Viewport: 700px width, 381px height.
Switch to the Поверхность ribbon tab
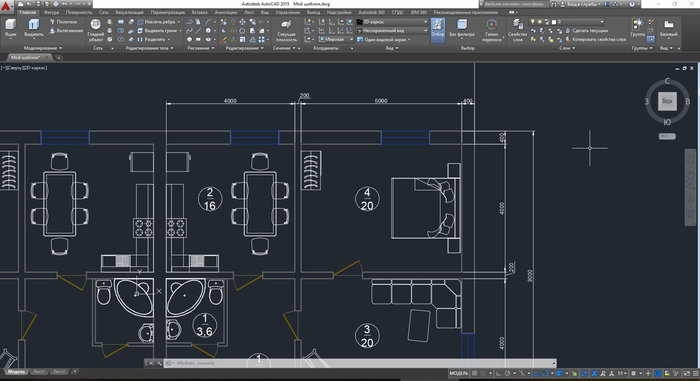(79, 13)
